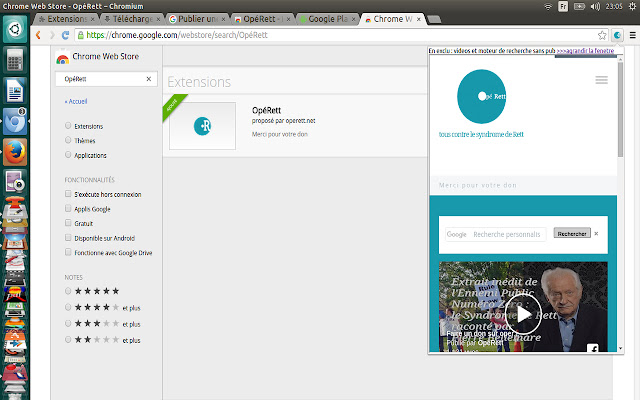The width and height of the screenshot is (640, 400).
Task: Check Disponible sur Android
Action: [68, 238]
